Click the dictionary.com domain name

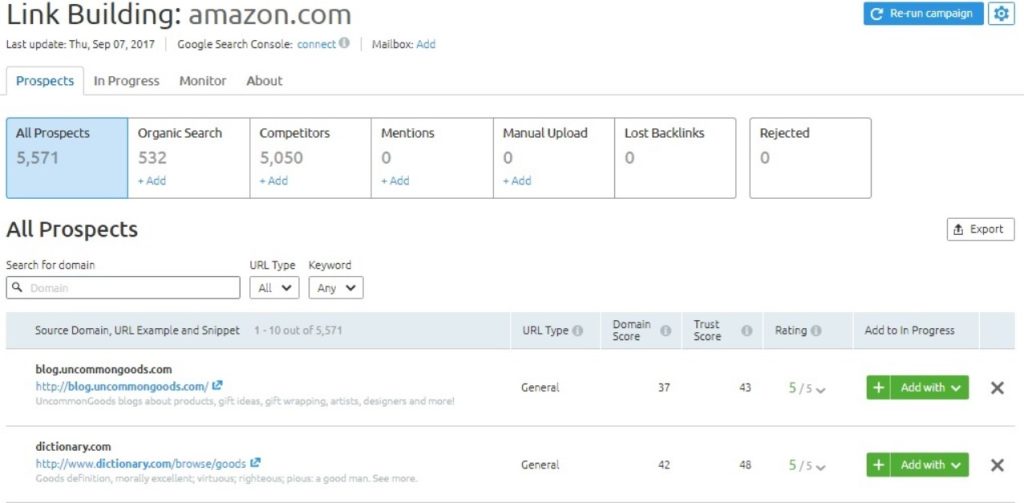click(73, 447)
